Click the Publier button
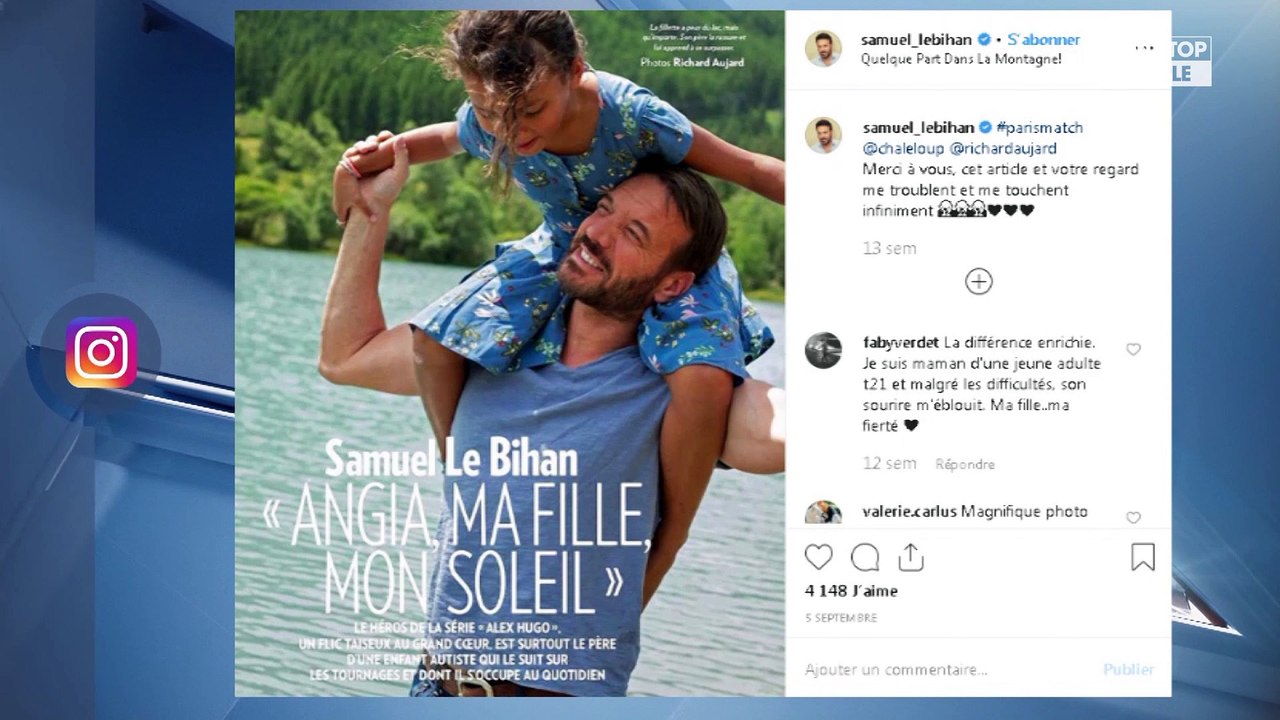Image resolution: width=1280 pixels, height=720 pixels. (1128, 669)
